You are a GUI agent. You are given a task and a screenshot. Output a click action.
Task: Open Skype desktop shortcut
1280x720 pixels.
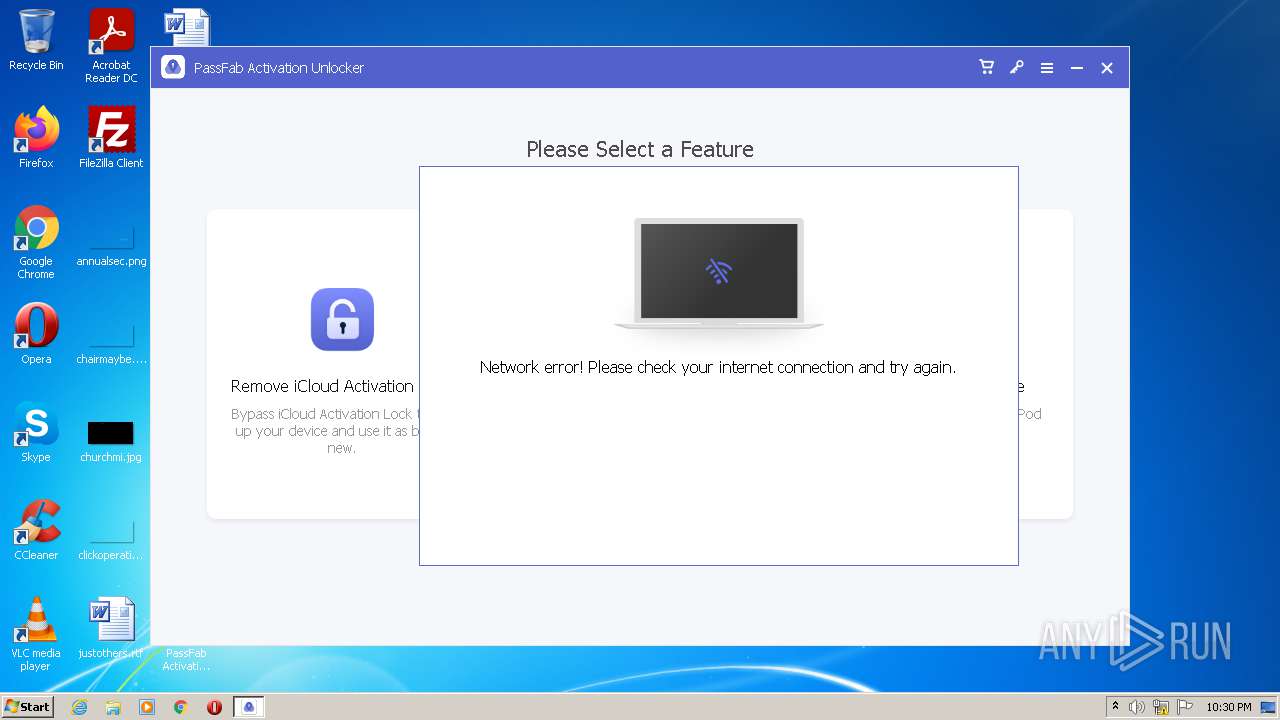pyautogui.click(x=36, y=432)
